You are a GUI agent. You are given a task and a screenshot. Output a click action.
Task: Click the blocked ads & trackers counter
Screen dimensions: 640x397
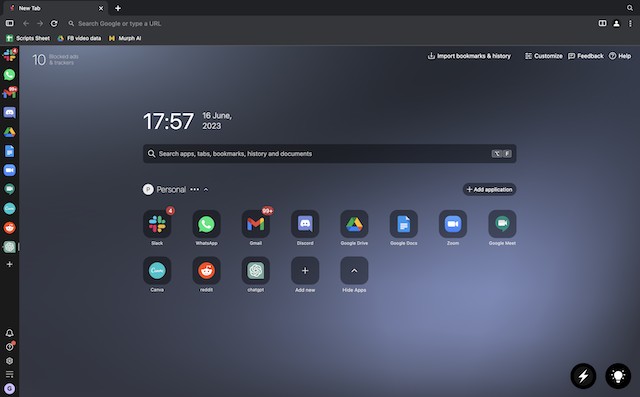[56, 60]
